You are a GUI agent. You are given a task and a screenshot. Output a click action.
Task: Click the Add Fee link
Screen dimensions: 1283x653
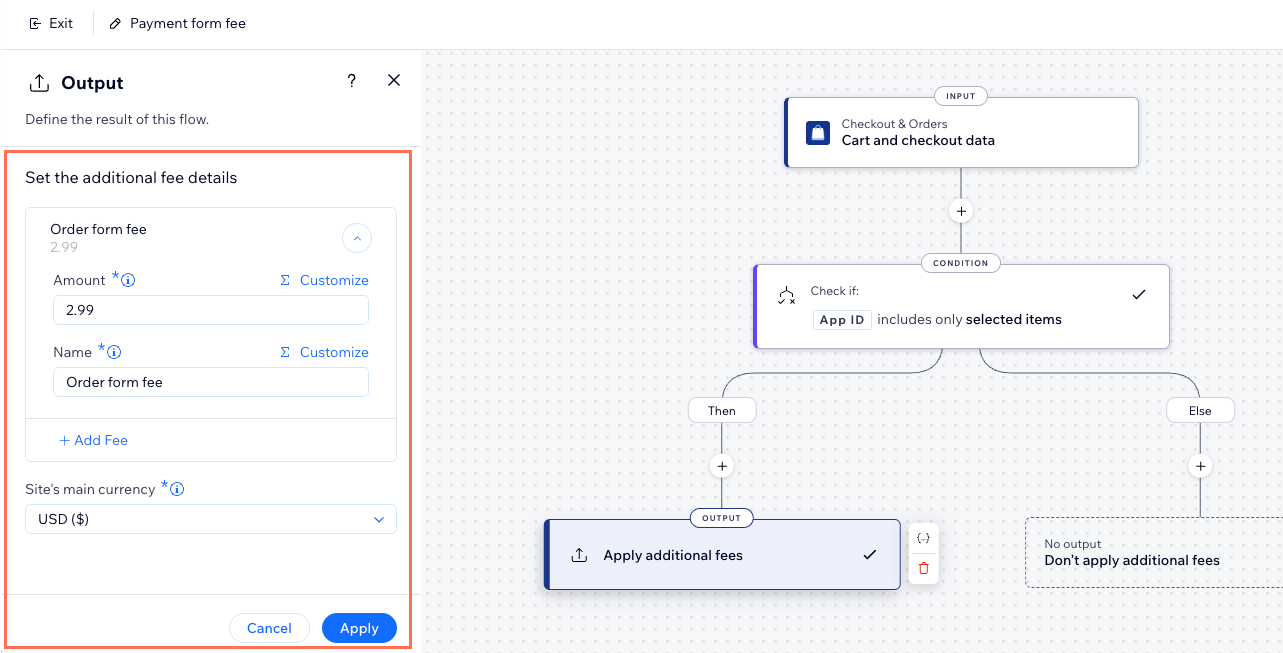pyautogui.click(x=93, y=440)
